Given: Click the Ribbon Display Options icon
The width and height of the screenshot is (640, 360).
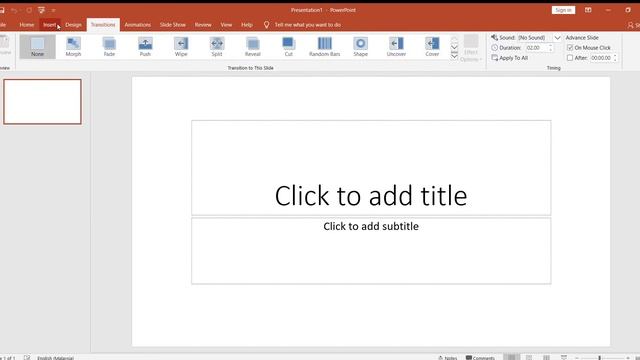Looking at the screenshot, I should pos(588,10).
